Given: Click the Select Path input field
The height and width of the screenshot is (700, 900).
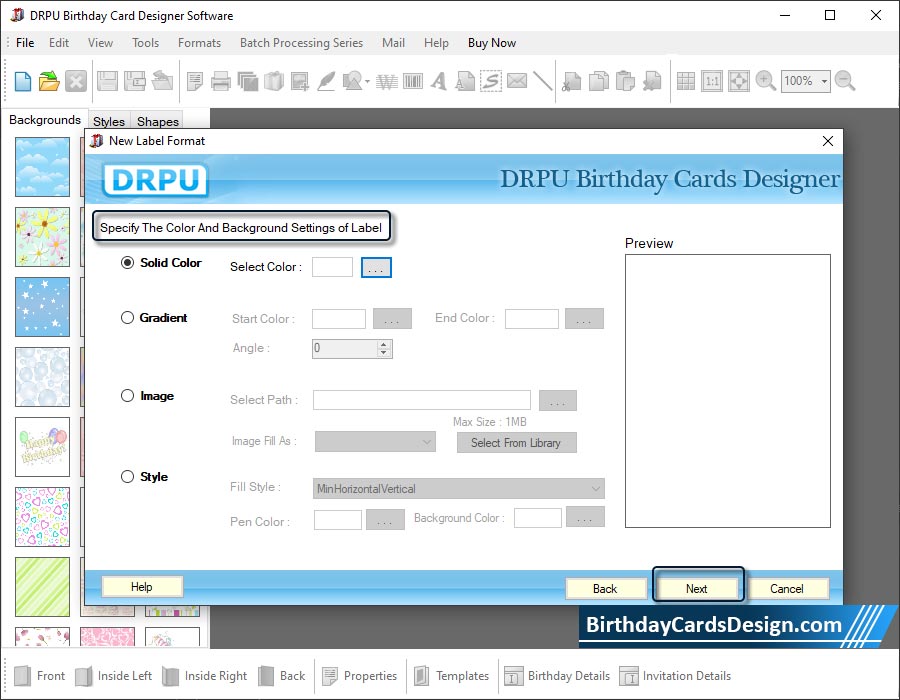Looking at the screenshot, I should coord(422,400).
